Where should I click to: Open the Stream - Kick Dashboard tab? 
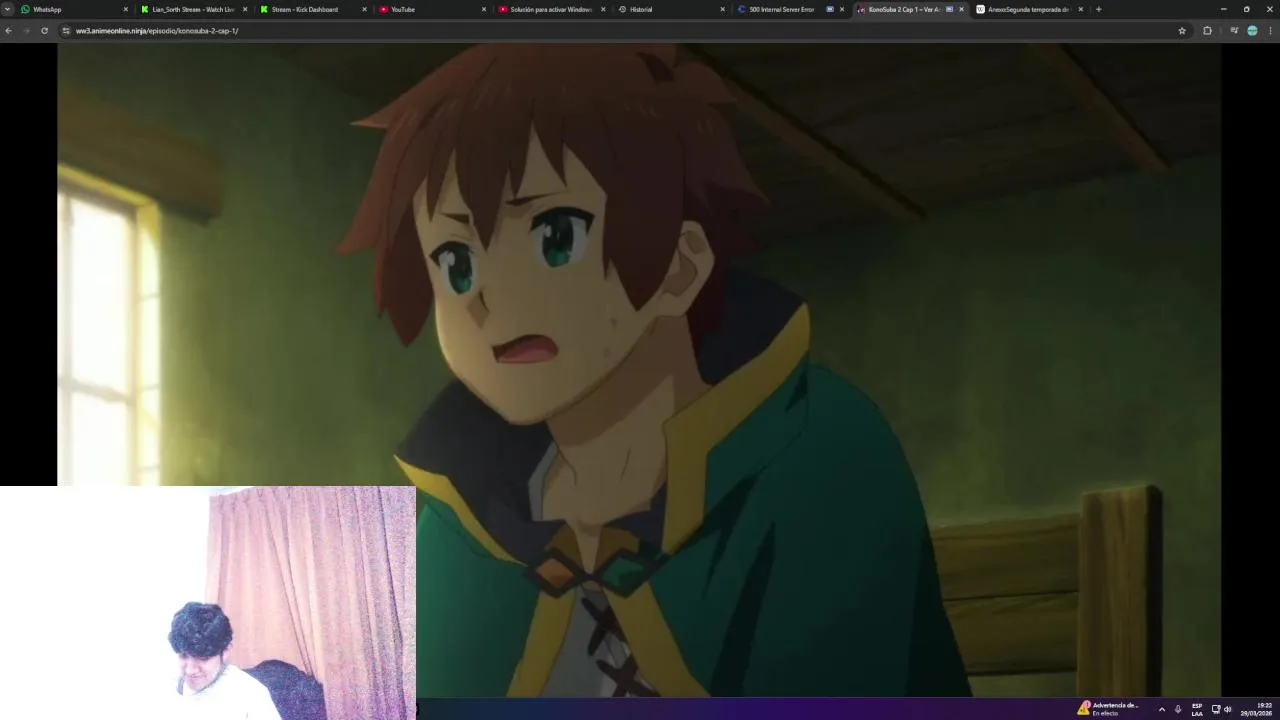311,9
